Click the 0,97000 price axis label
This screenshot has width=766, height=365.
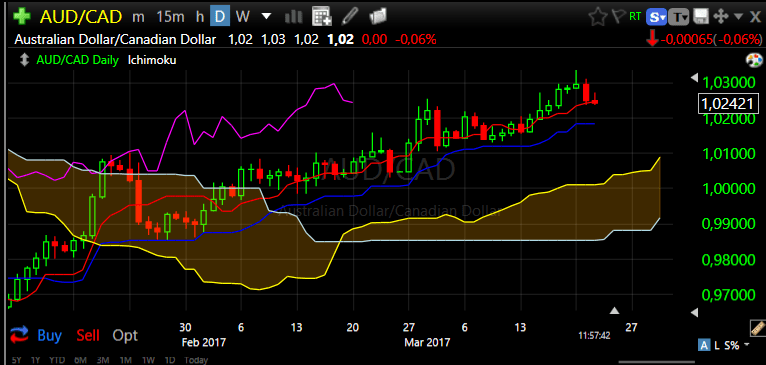[x=729, y=295]
